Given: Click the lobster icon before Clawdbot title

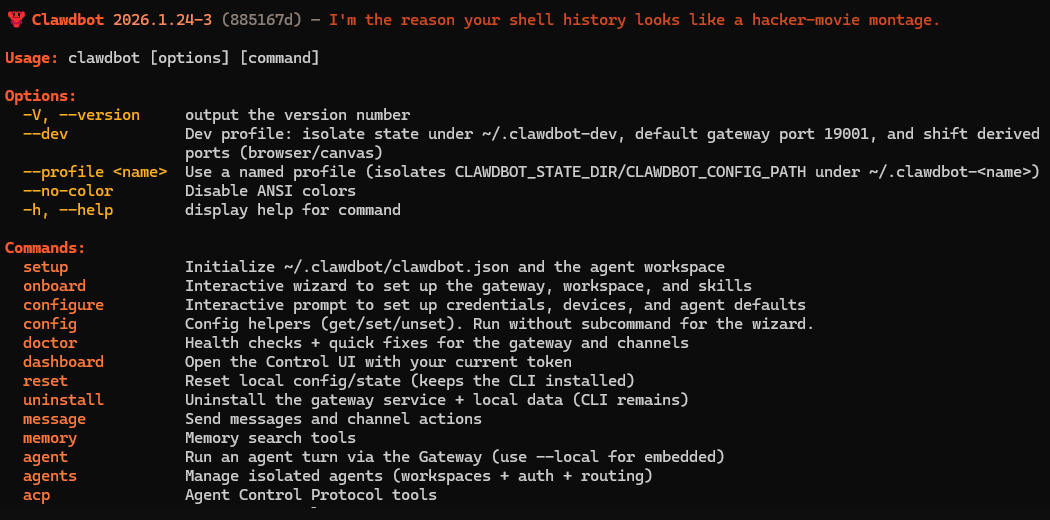Looking at the screenshot, I should [15, 19].
